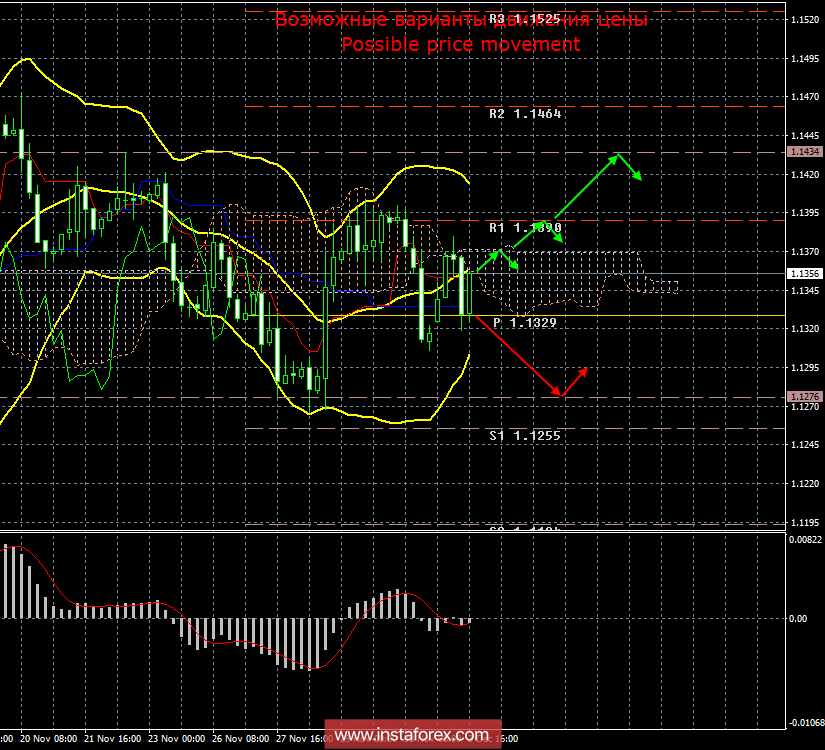This screenshot has height=750, width=825.
Task: Click the 1.1320 price axis value
Action: click(x=805, y=328)
